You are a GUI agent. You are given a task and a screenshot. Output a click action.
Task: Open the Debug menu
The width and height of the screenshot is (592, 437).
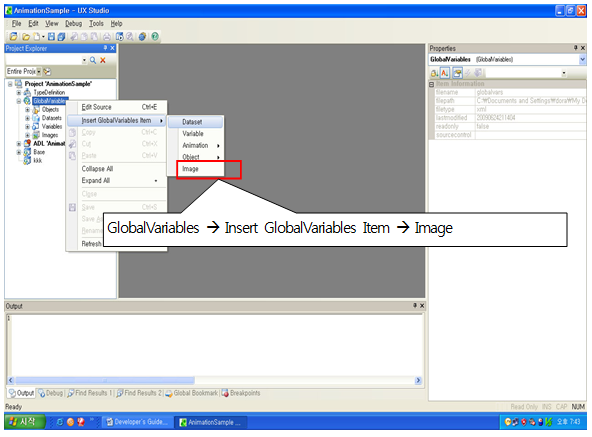click(73, 23)
